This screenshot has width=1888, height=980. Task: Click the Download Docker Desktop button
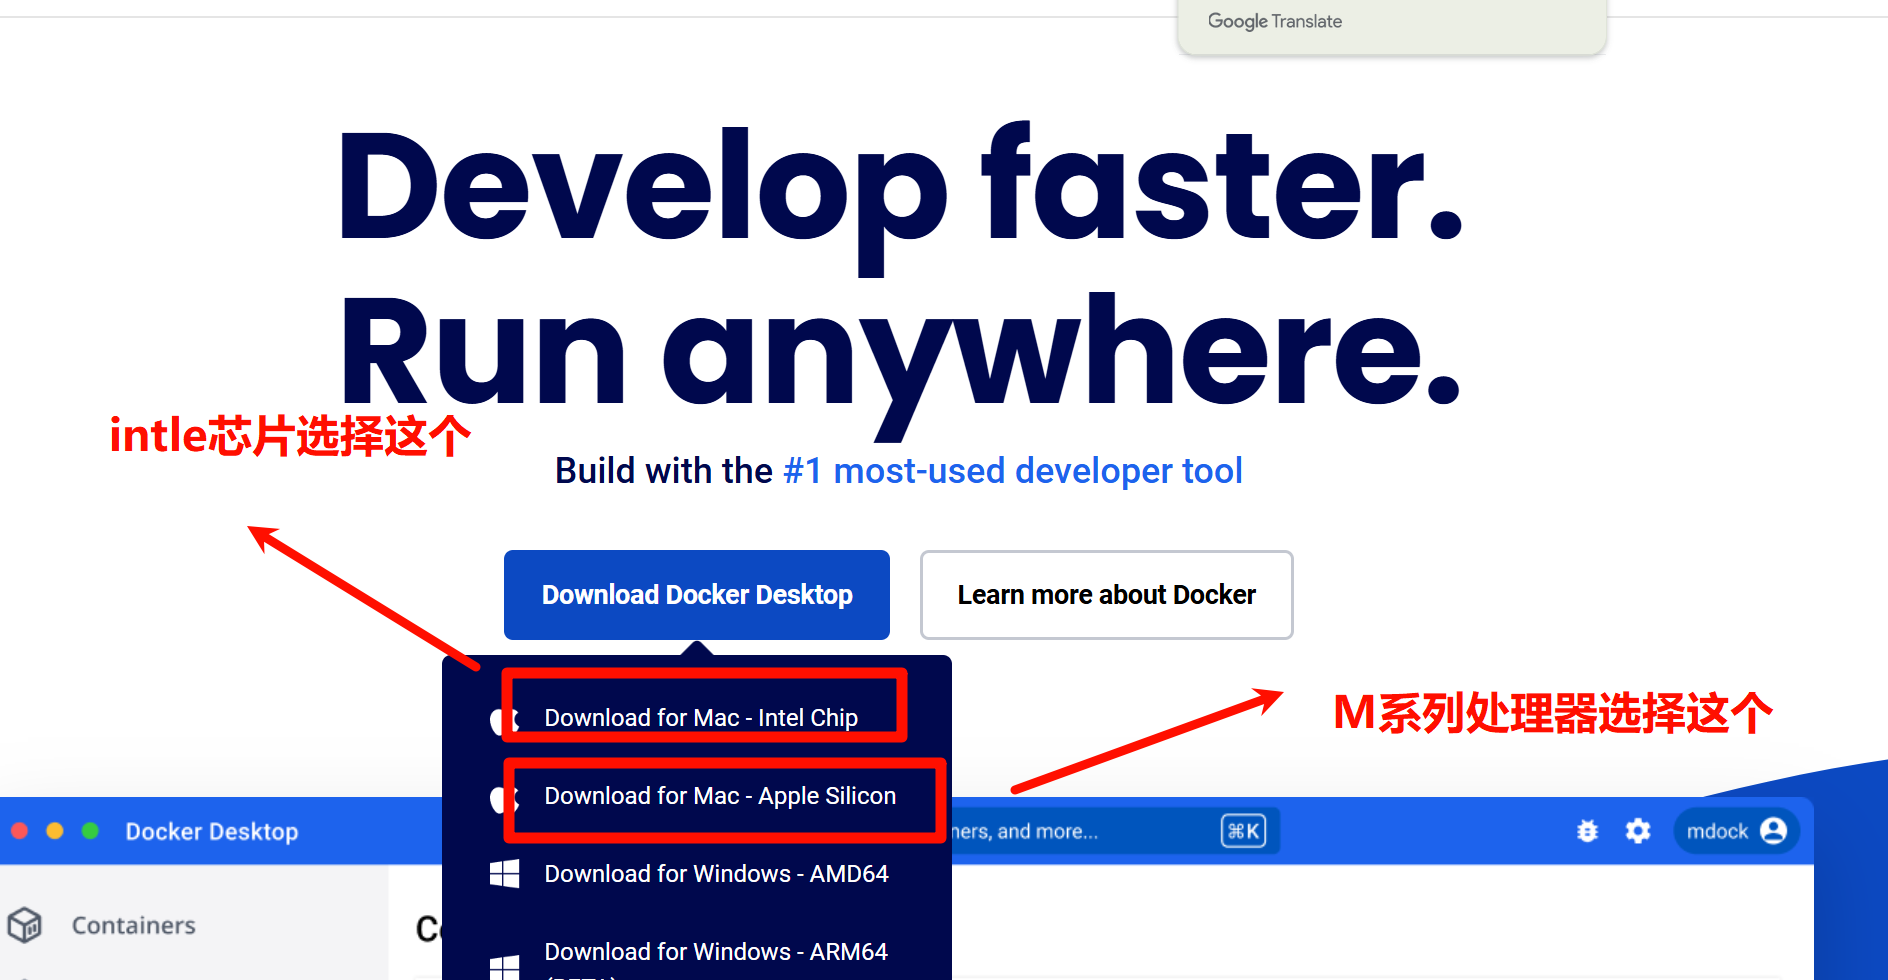697,595
